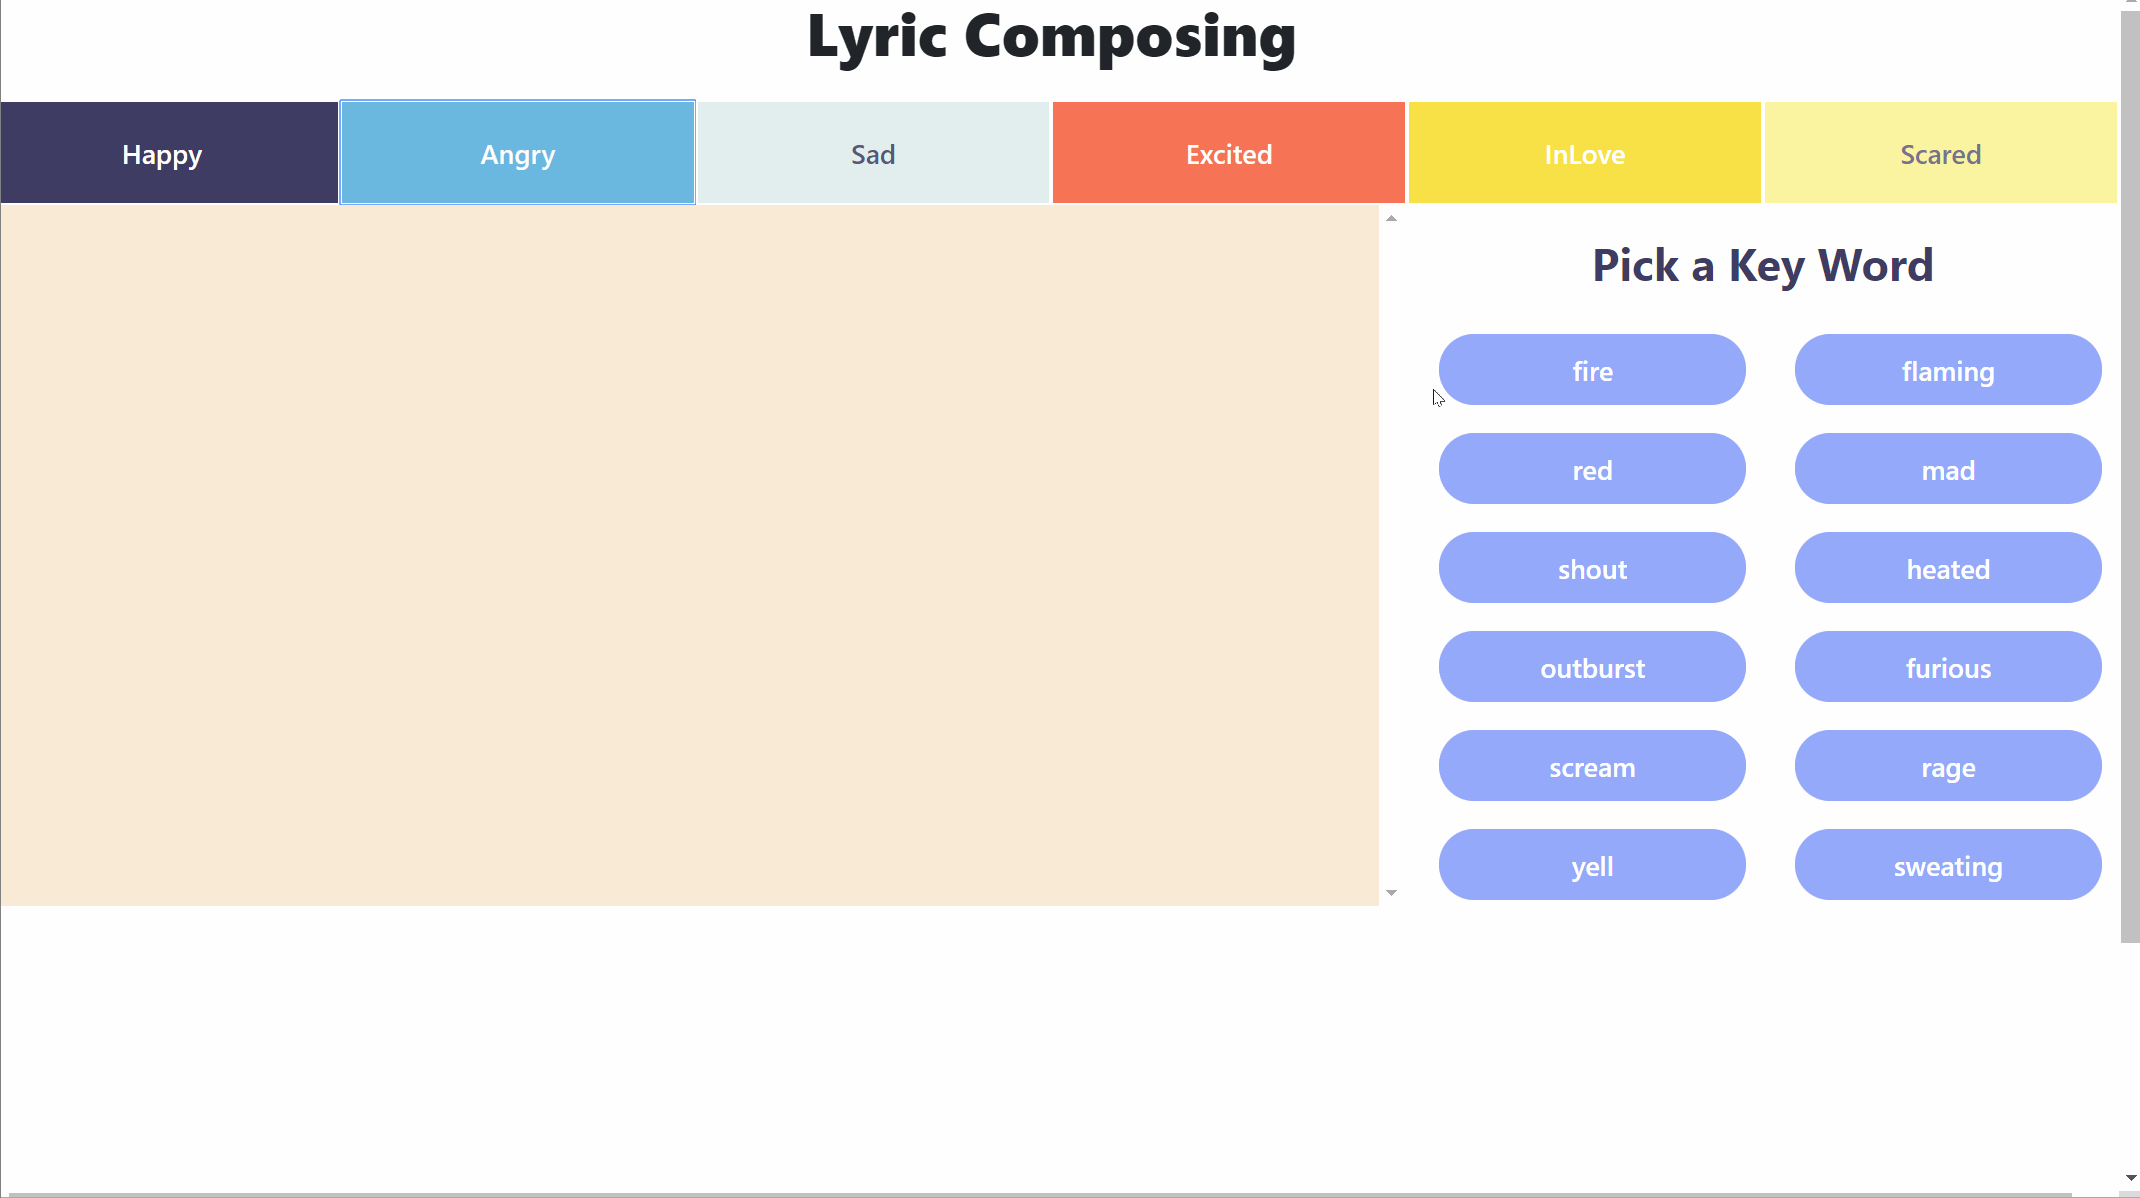Select the 'heated' keyword button
Image resolution: width=2140 pixels, height=1198 pixels.
pos(1947,567)
